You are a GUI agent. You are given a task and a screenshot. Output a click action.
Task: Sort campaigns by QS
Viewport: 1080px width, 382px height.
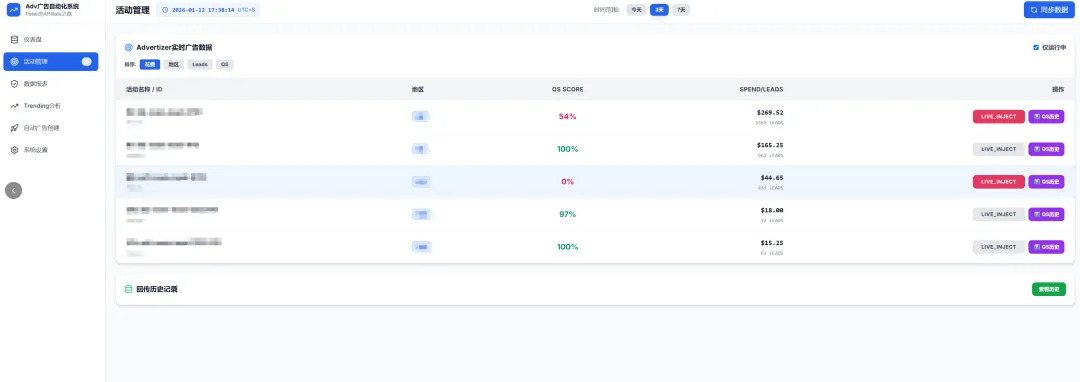tap(225, 64)
